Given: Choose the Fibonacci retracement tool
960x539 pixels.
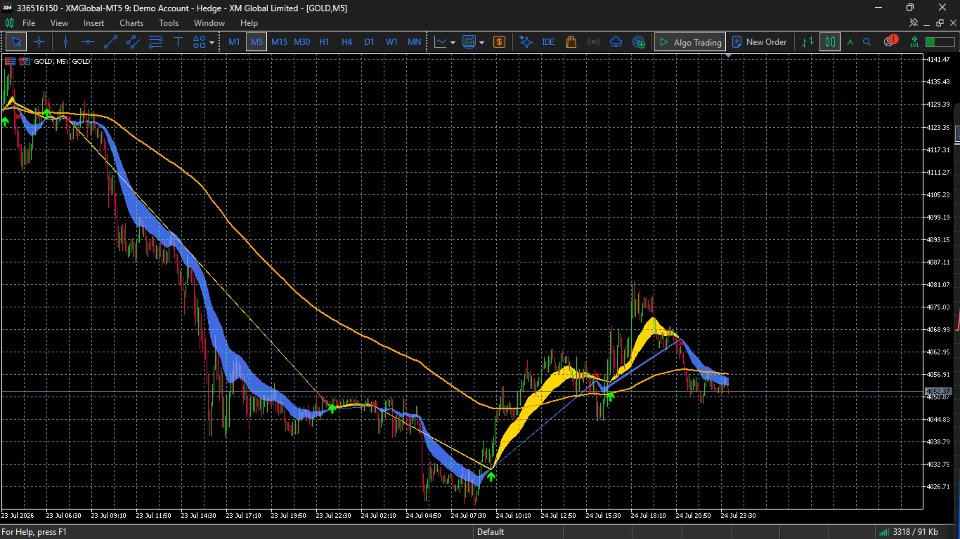Looking at the screenshot, I should pos(156,42).
